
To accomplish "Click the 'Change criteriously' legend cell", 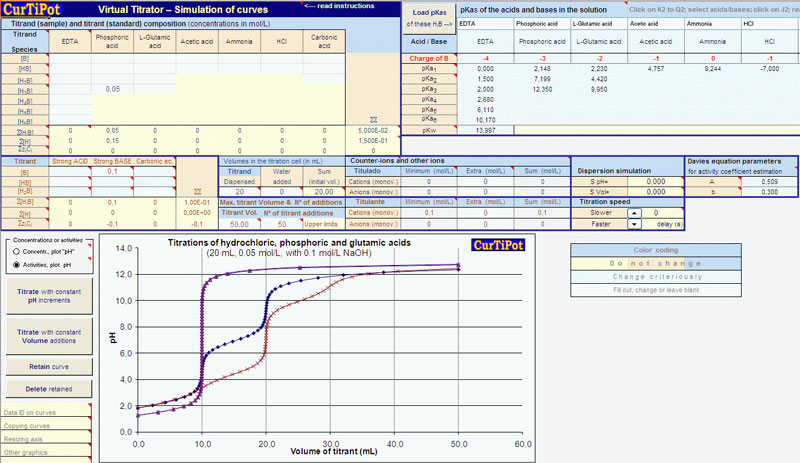I will (656, 277).
